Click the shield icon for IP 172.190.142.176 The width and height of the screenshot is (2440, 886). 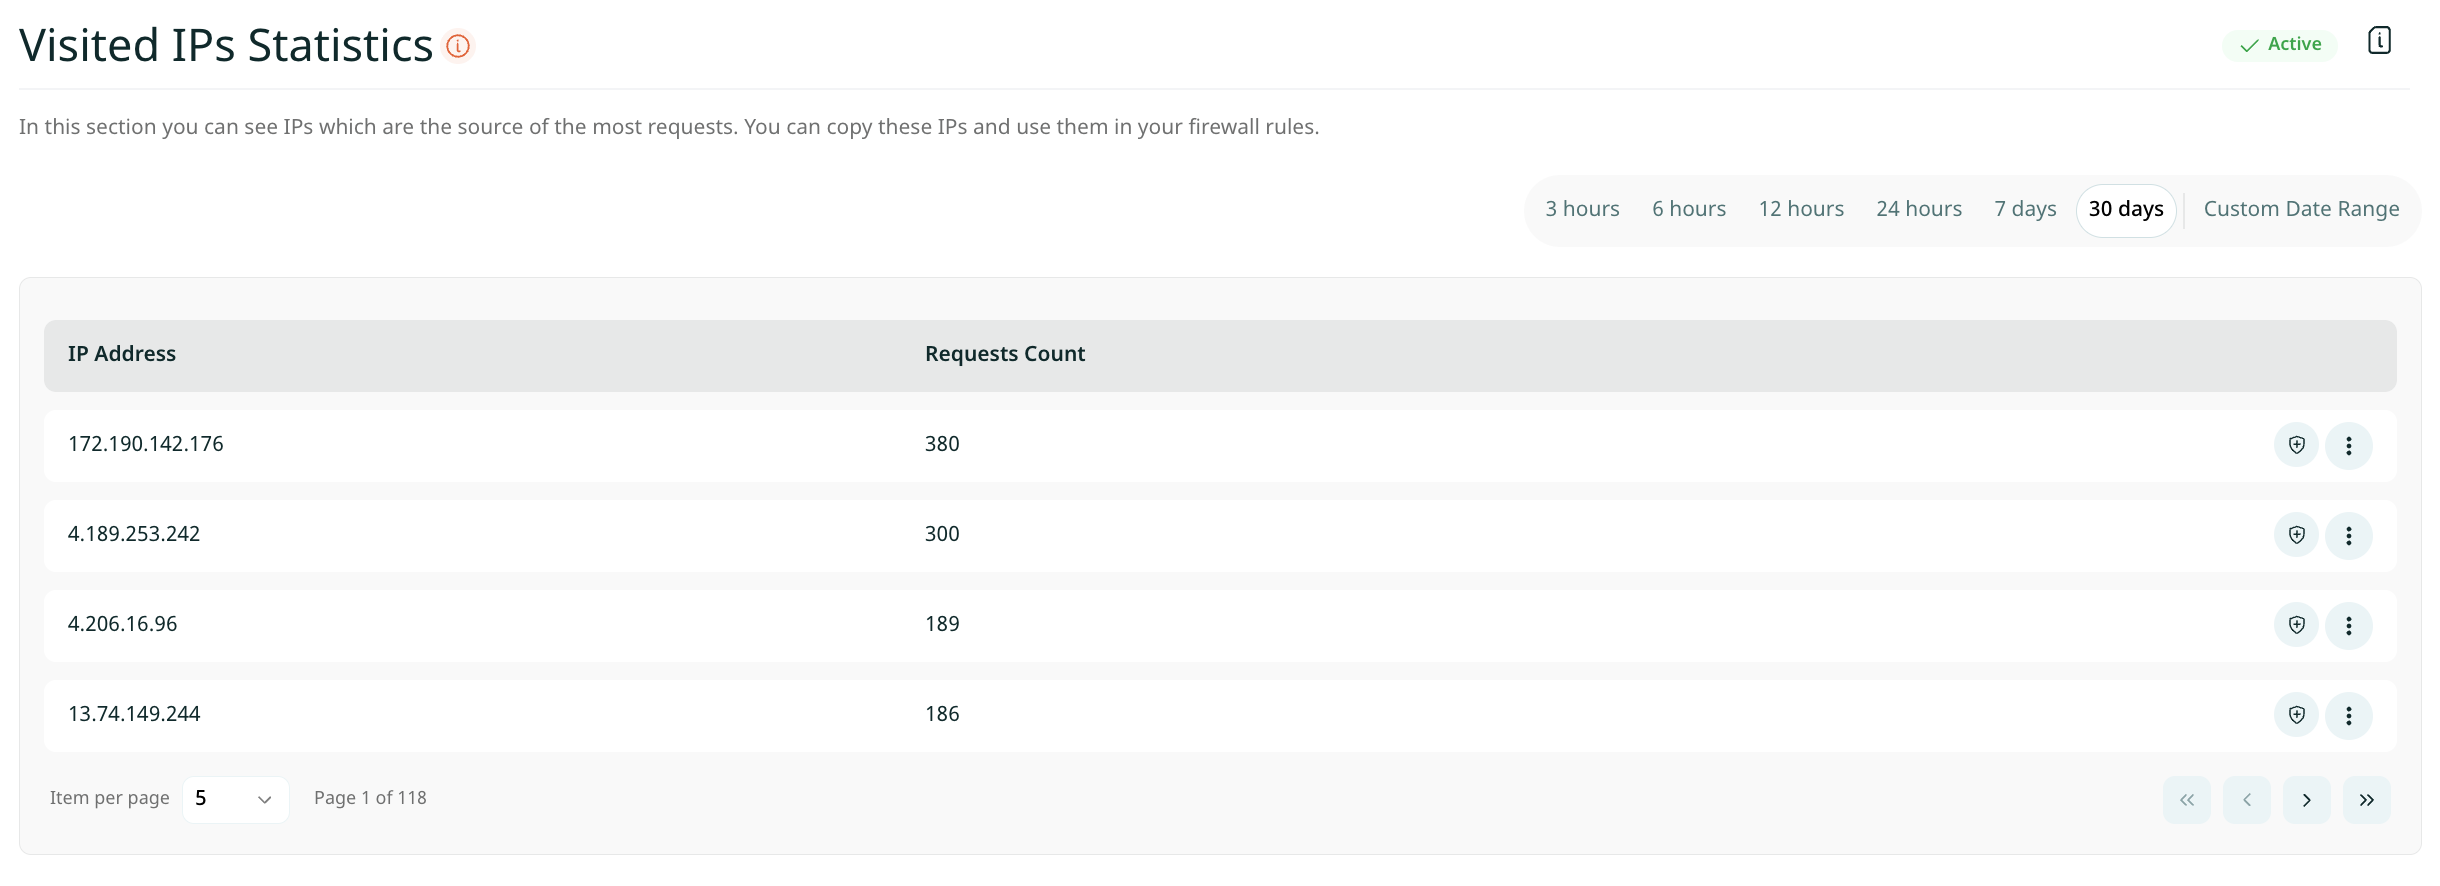(x=2296, y=445)
